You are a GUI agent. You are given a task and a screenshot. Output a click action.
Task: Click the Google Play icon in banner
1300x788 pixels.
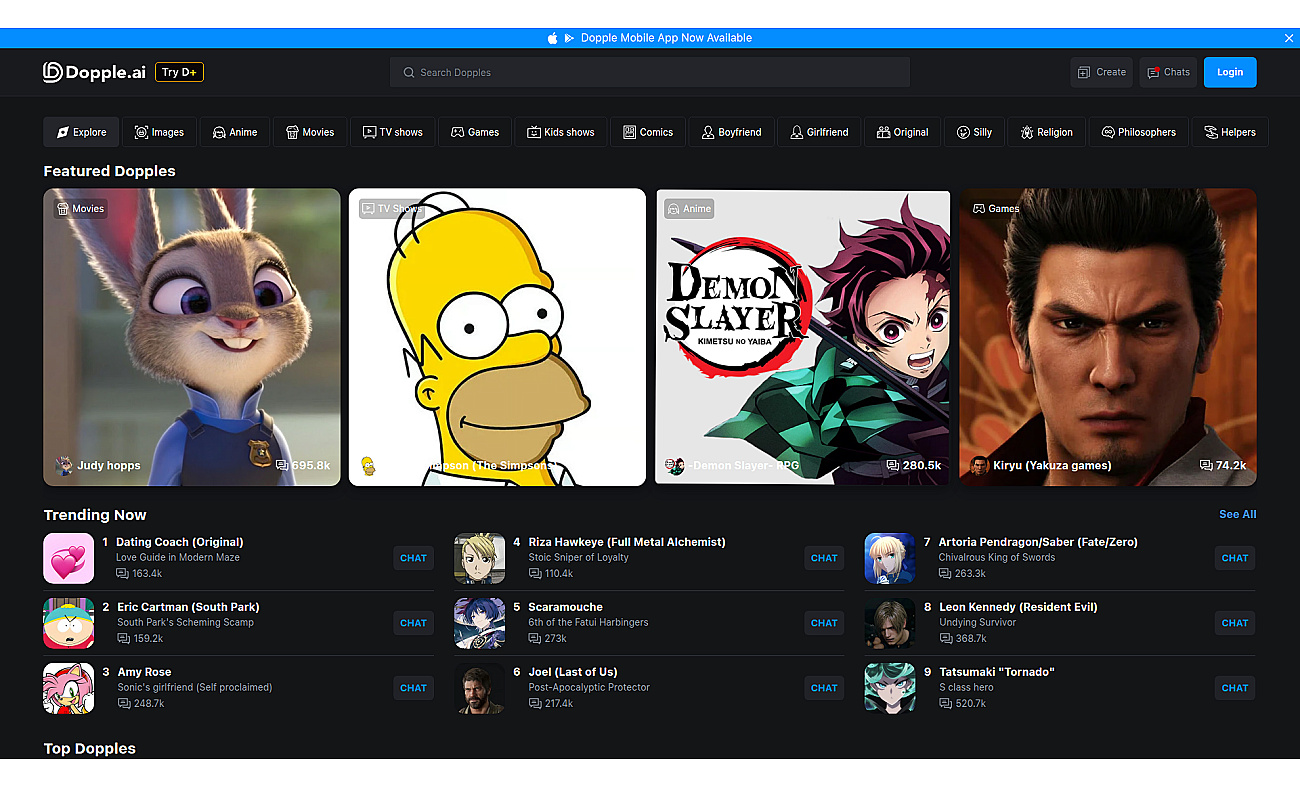click(569, 38)
